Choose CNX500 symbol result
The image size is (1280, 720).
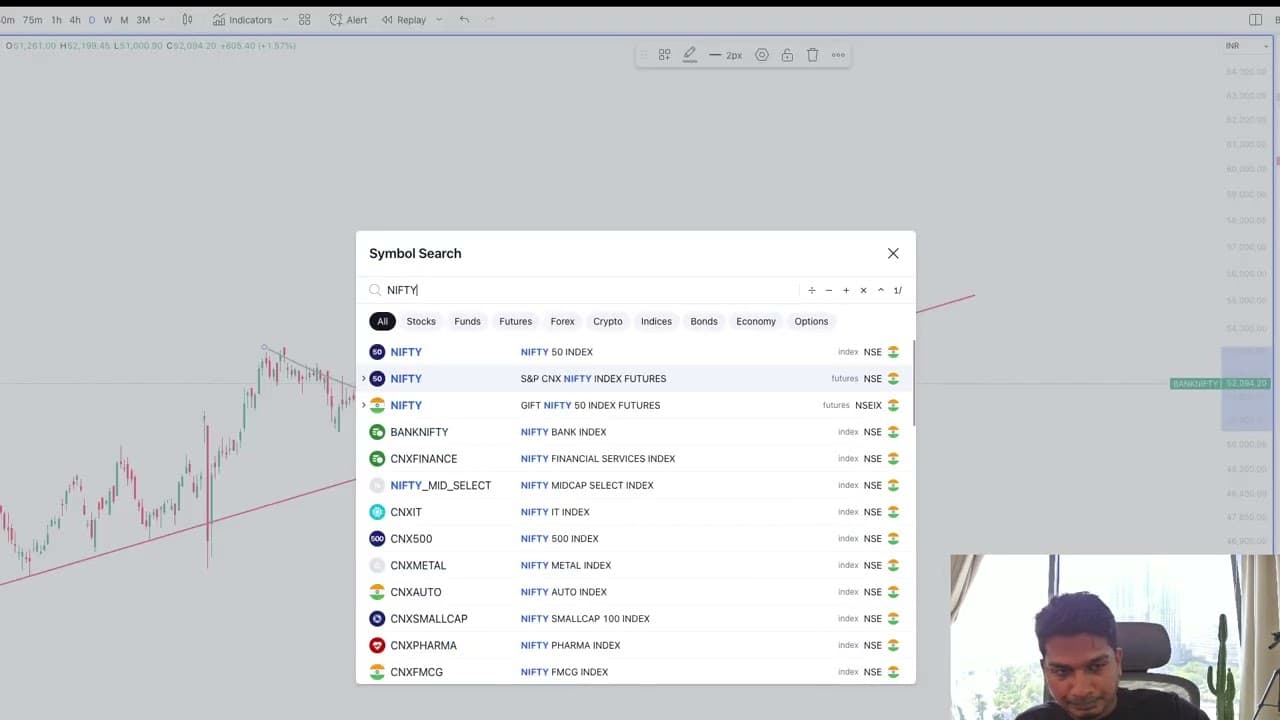click(x=635, y=539)
